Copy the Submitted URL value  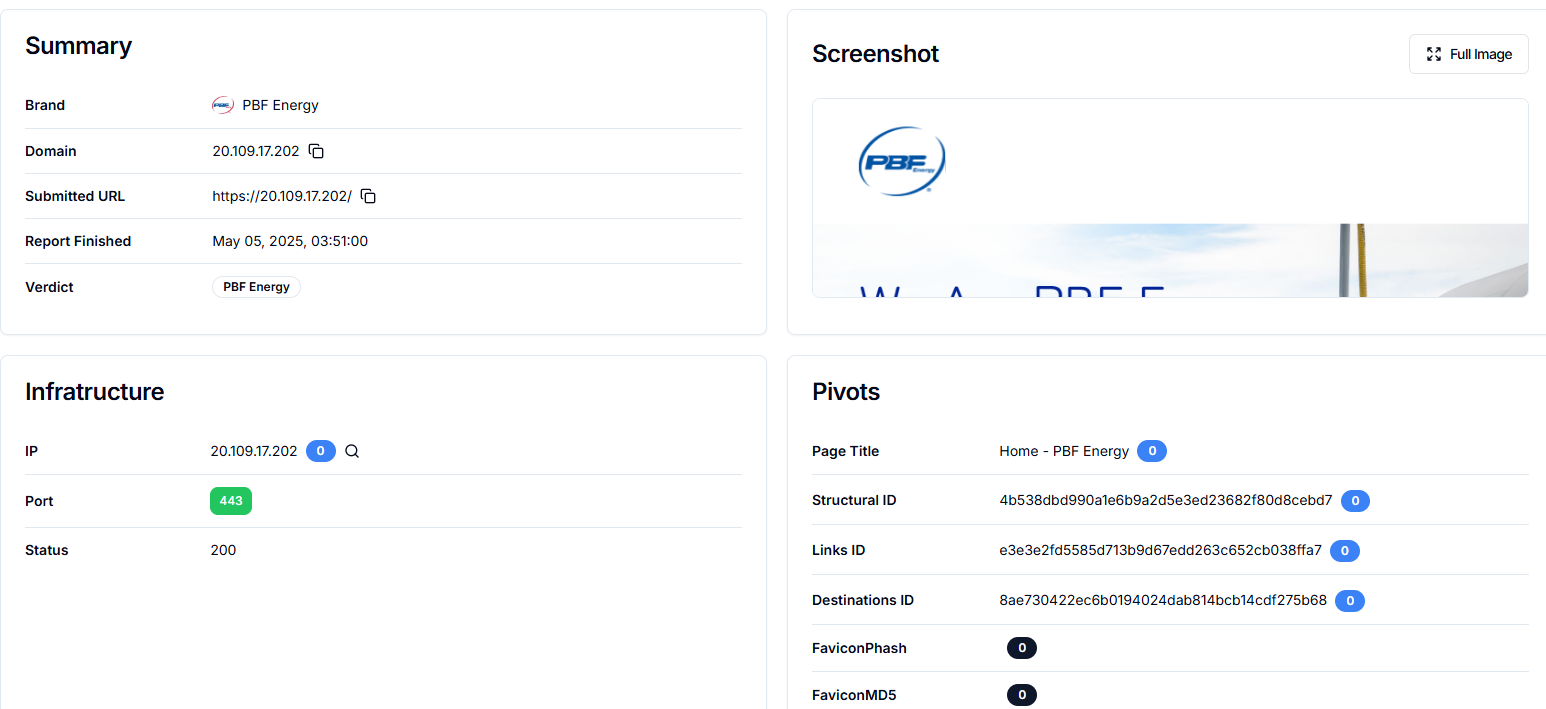pos(368,196)
